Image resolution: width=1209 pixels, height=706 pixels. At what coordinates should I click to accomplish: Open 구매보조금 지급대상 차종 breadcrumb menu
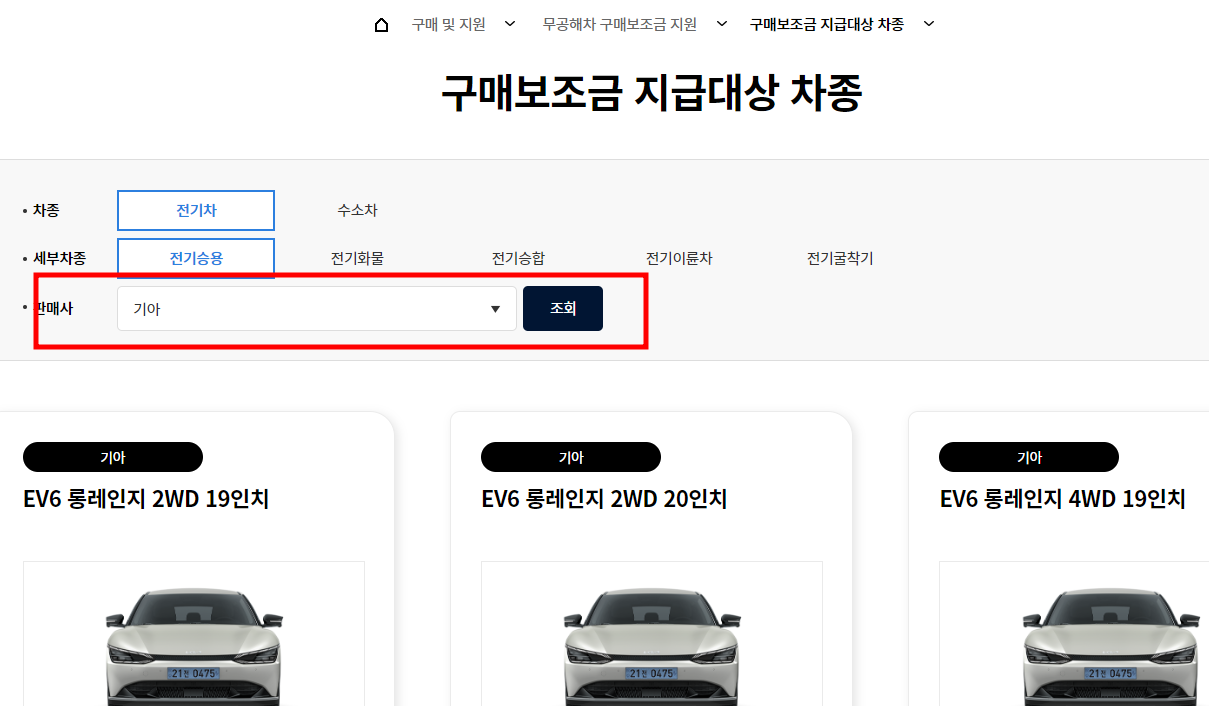[826, 24]
